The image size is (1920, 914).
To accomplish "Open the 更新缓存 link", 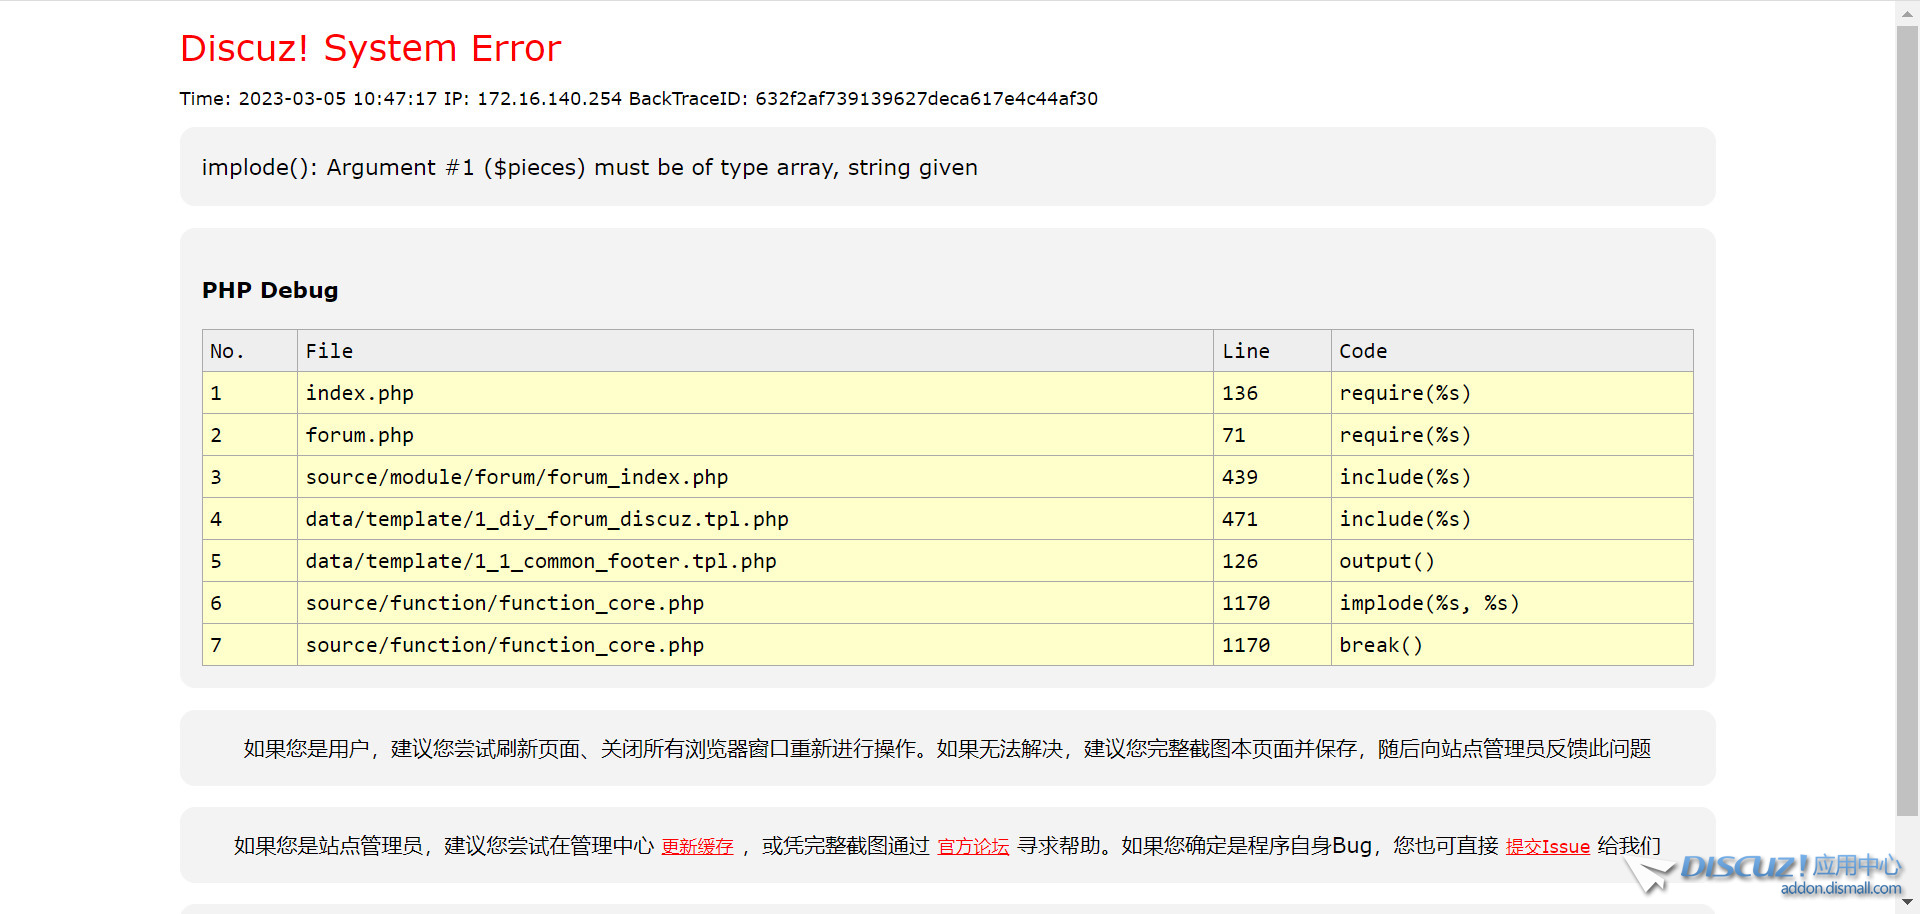I will tap(697, 847).
